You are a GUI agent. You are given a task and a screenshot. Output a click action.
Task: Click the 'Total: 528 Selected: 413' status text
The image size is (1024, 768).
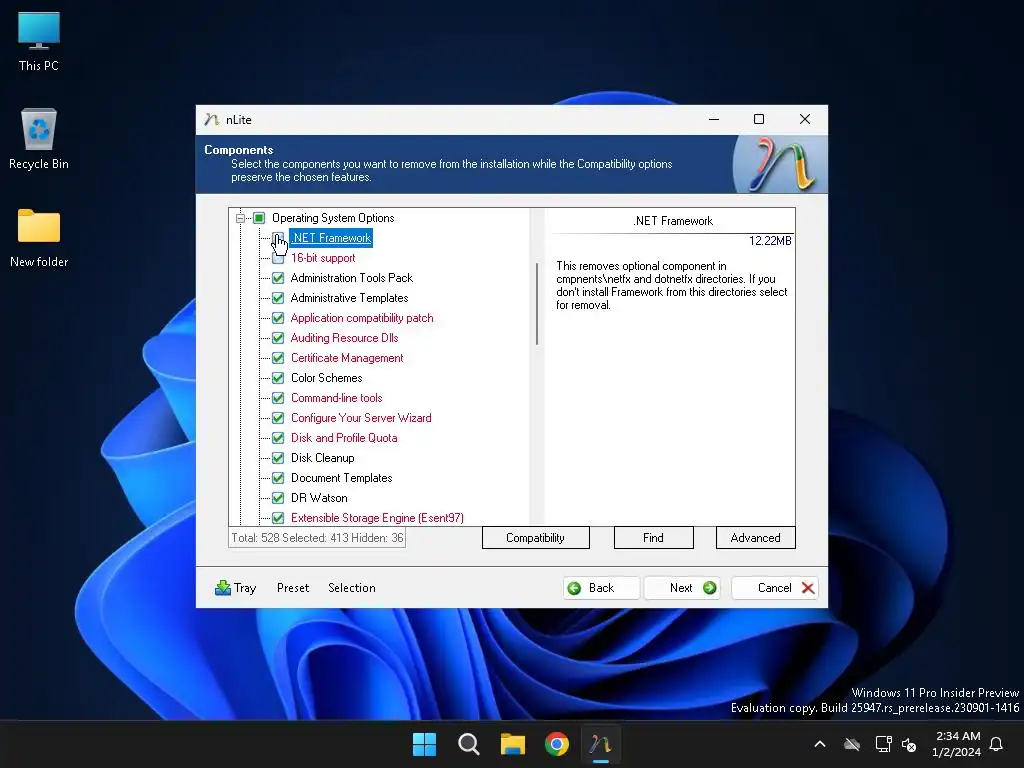click(x=317, y=538)
